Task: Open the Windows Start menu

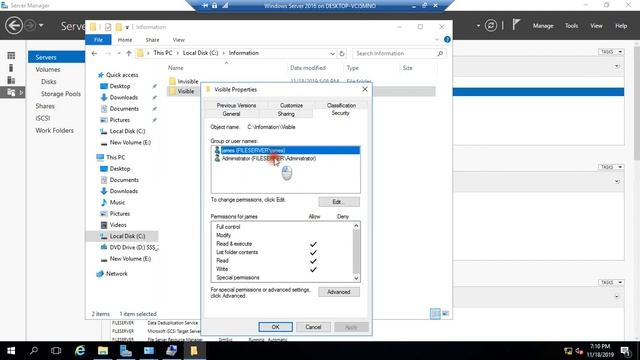Action: click(x=11, y=351)
